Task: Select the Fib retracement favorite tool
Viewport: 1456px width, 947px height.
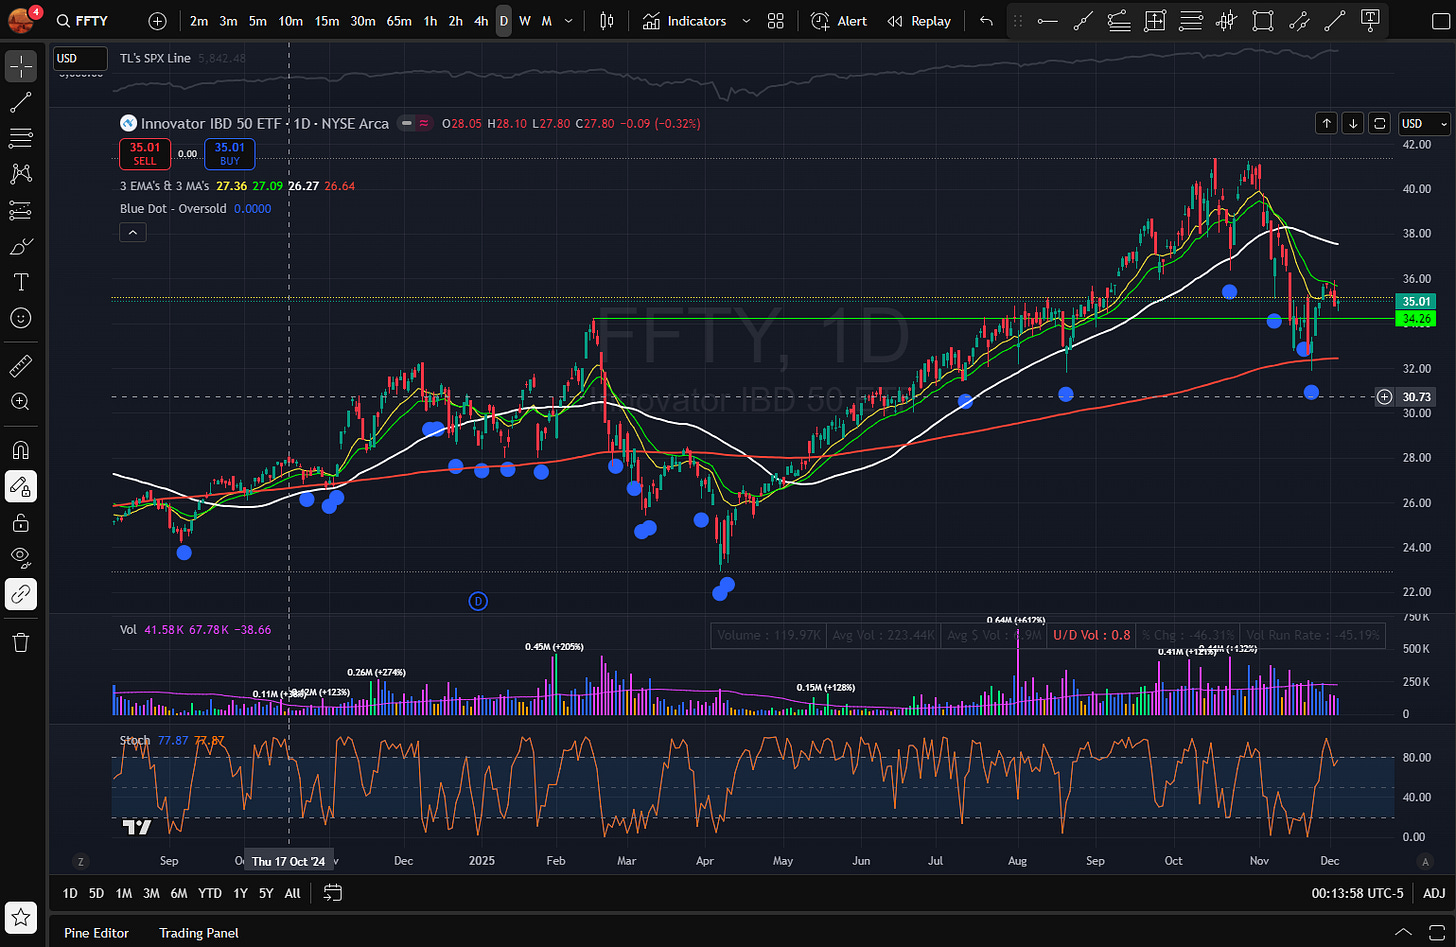Action: pos(1191,21)
